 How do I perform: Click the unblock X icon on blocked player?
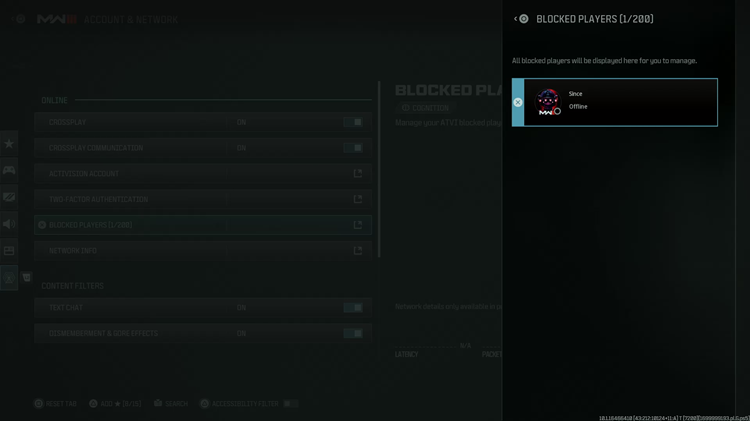[x=518, y=102]
